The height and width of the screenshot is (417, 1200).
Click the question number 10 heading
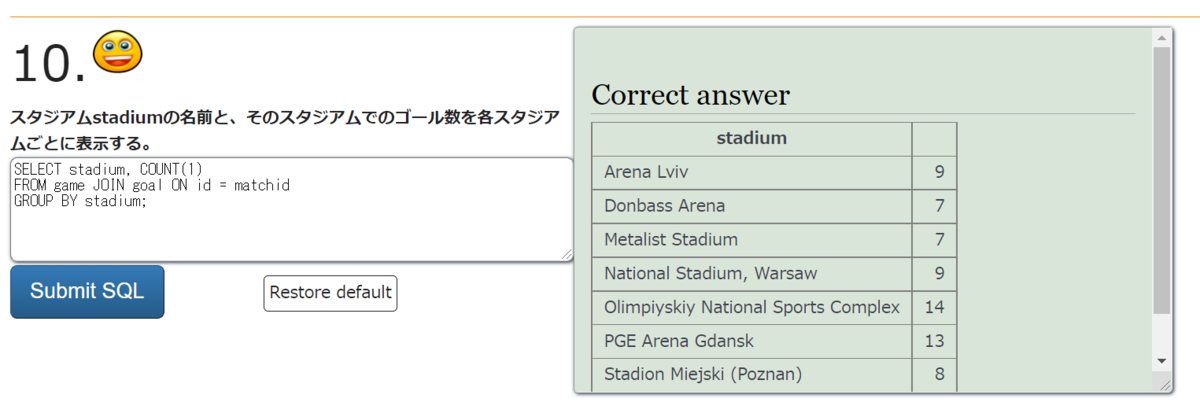pos(50,65)
